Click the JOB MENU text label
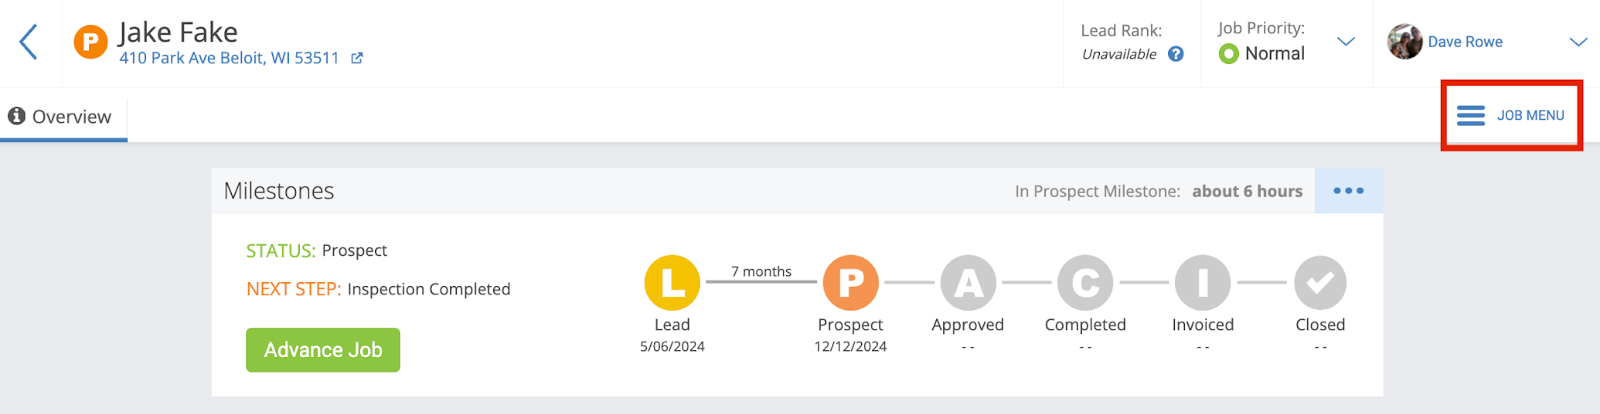The width and height of the screenshot is (1600, 414). click(1530, 116)
